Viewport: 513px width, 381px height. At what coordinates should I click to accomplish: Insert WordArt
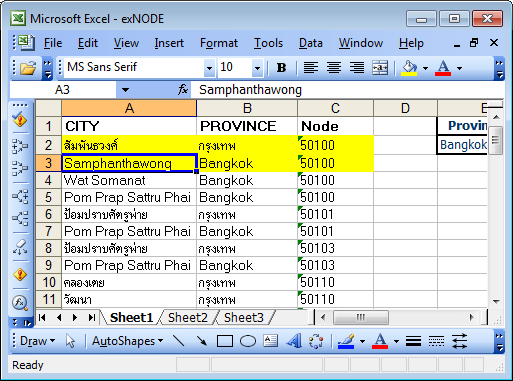click(x=294, y=341)
